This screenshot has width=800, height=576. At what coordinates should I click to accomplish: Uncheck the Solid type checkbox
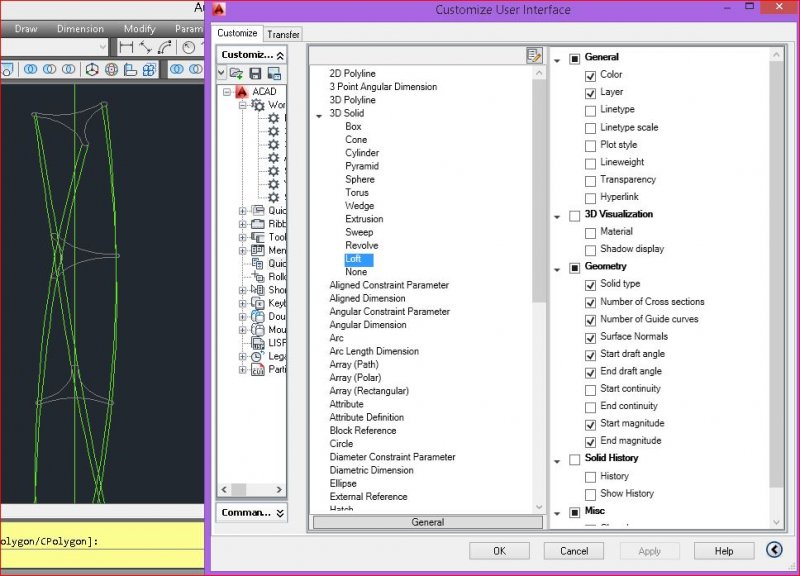click(x=590, y=285)
